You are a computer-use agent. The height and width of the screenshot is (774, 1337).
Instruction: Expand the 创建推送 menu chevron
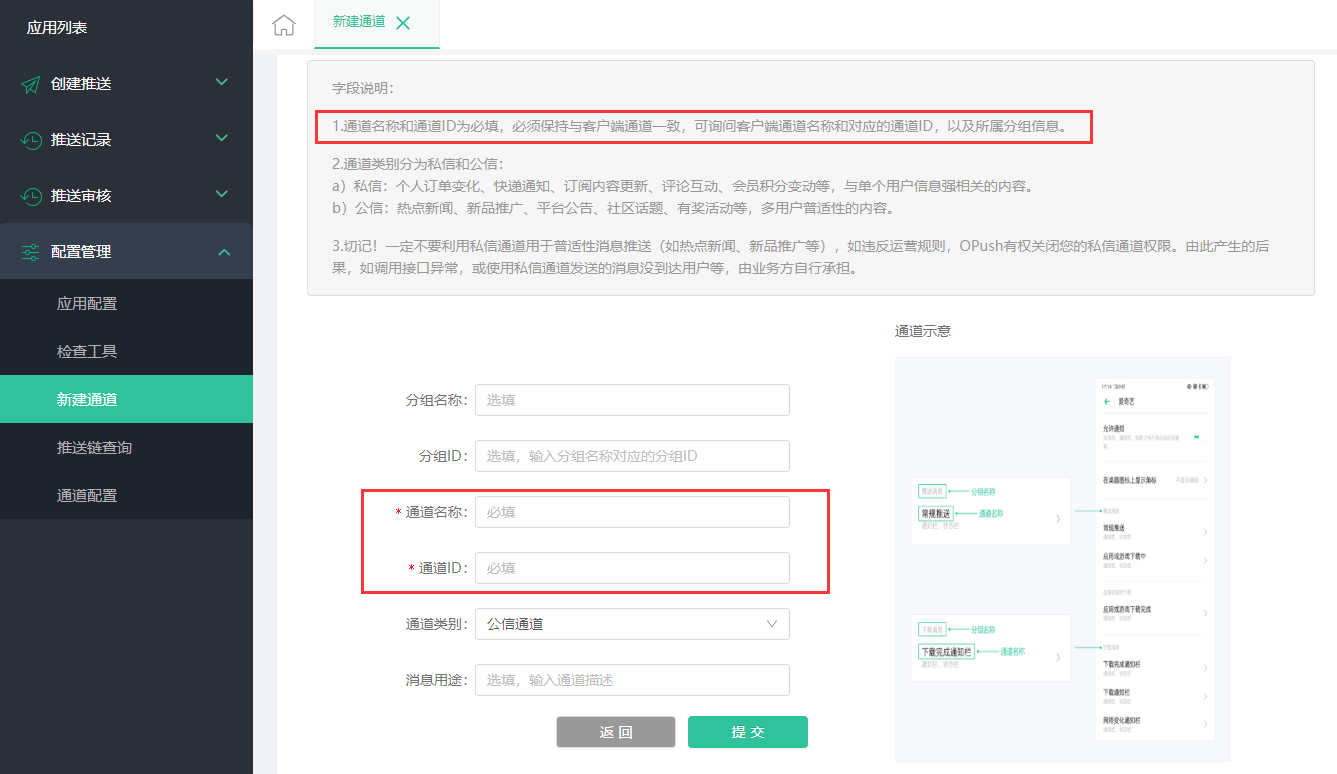coord(222,82)
